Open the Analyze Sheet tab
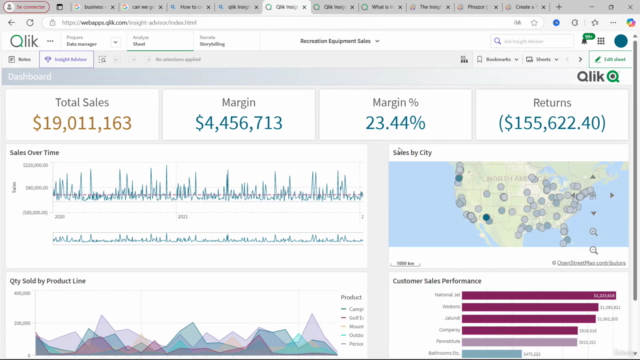Image resolution: width=640 pixels, height=360 pixels. click(x=160, y=41)
